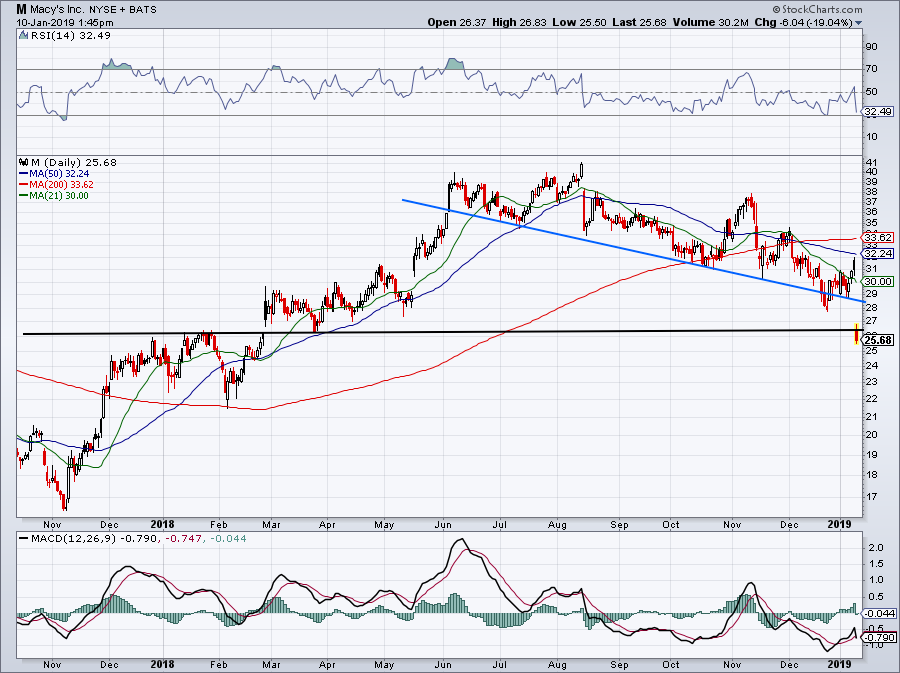Click the "High 26.83" quote value
The image size is (900, 673).
coord(519,22)
